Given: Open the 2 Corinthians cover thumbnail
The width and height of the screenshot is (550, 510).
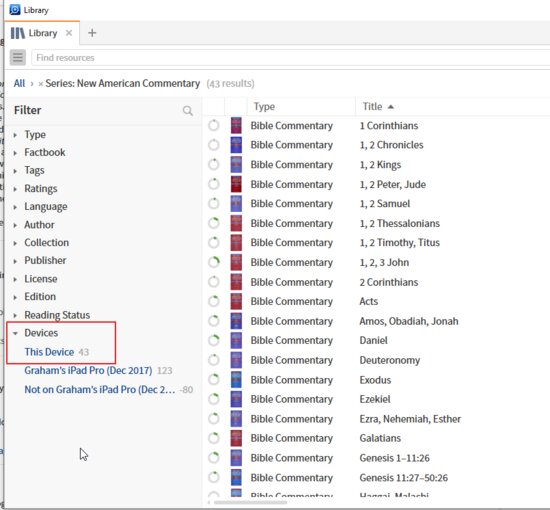Looking at the screenshot, I should pos(236,282).
